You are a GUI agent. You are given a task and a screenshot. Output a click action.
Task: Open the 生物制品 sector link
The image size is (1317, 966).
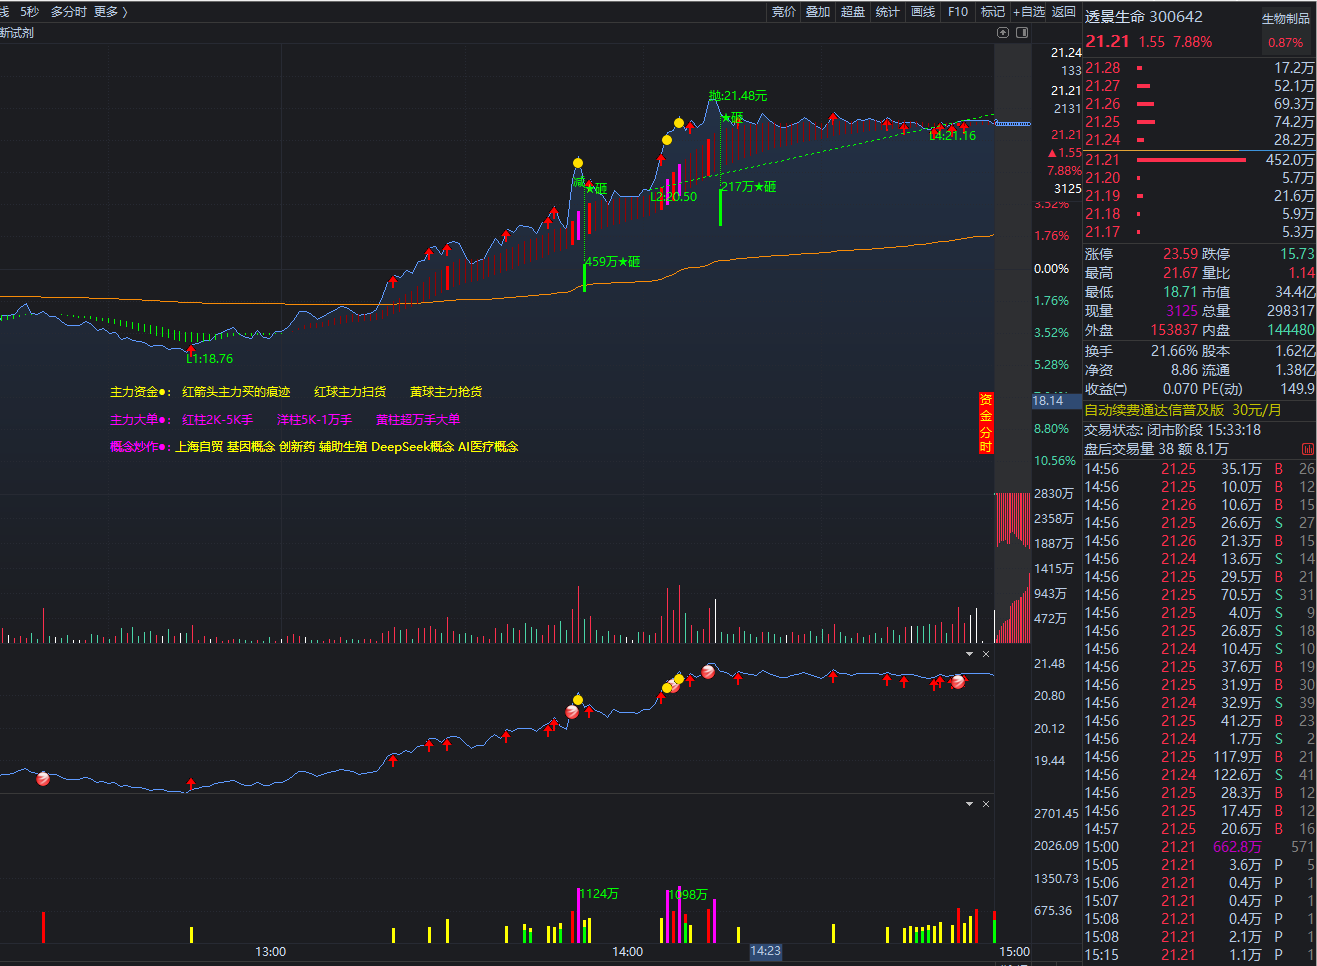[x=1286, y=19]
